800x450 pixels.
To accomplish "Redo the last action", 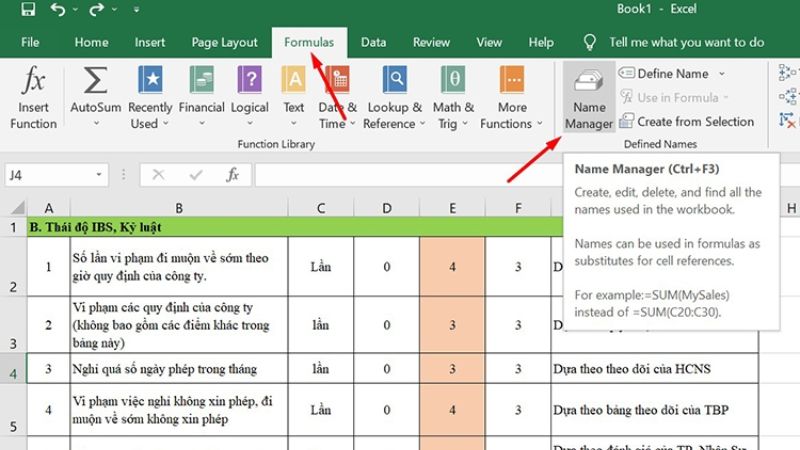I will pos(96,9).
